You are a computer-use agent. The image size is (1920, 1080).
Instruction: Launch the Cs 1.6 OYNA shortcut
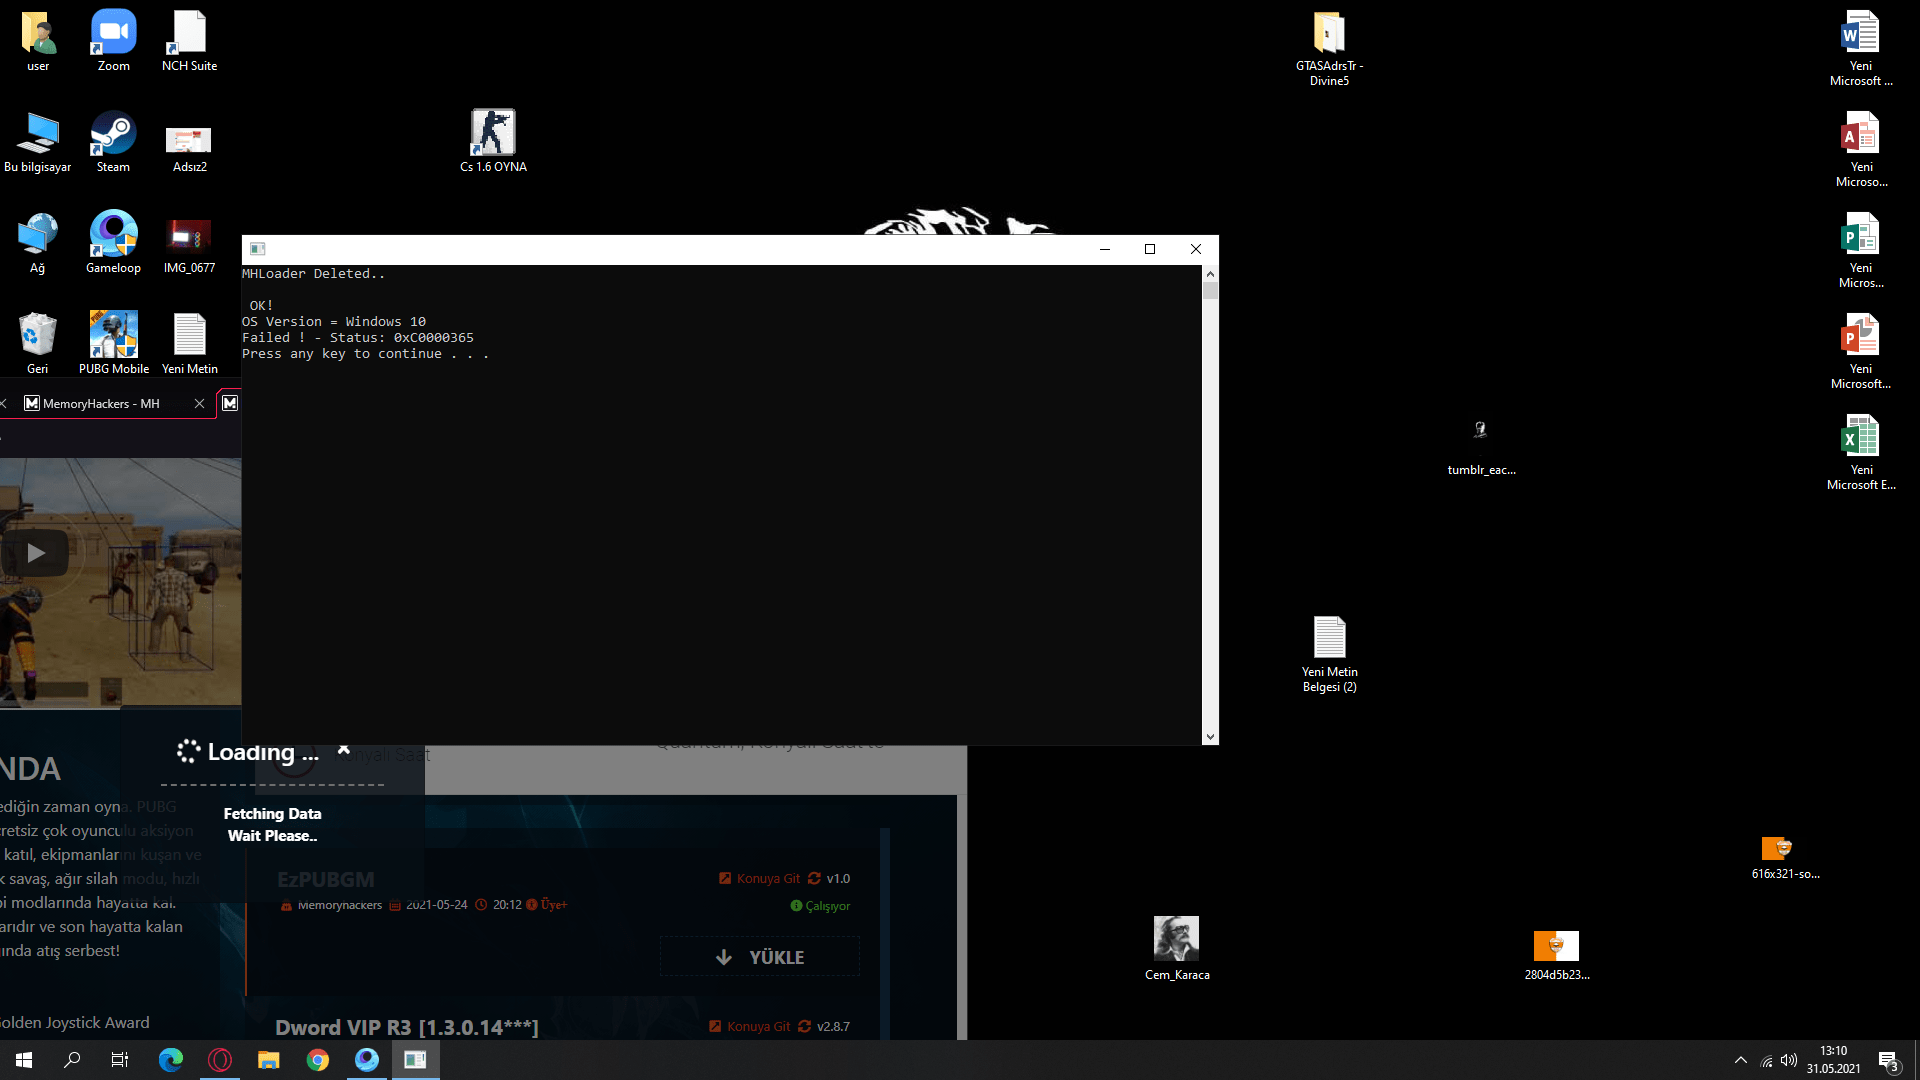coord(493,142)
